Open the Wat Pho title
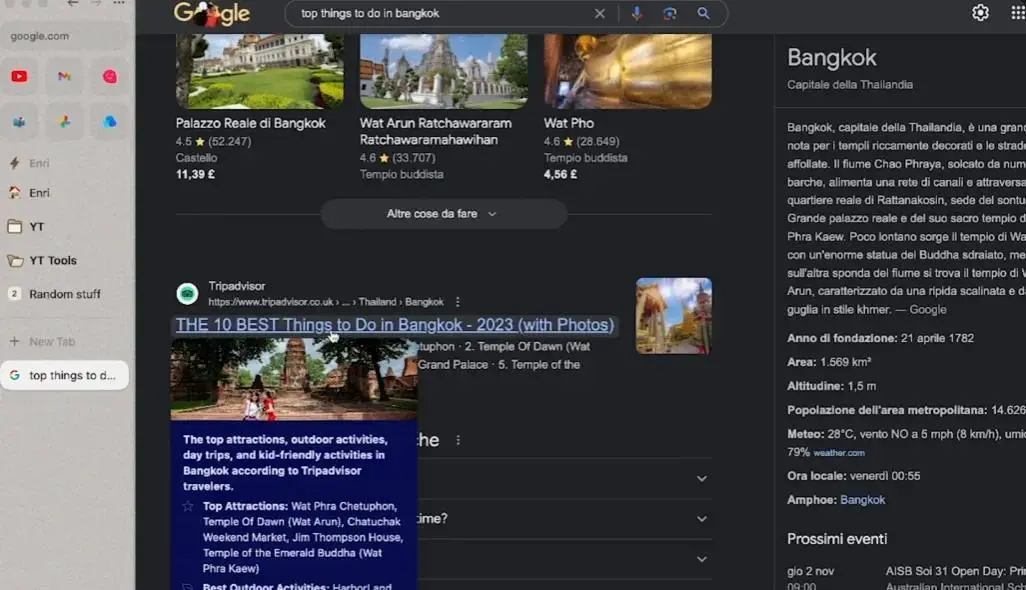Screen dimensions: 1026x590 (x=569, y=123)
